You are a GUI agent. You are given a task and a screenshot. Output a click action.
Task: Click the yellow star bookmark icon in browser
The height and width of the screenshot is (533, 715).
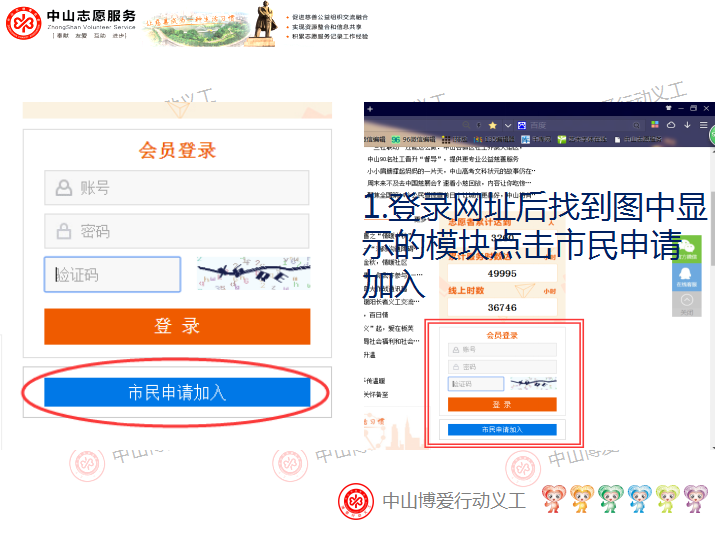(x=493, y=125)
